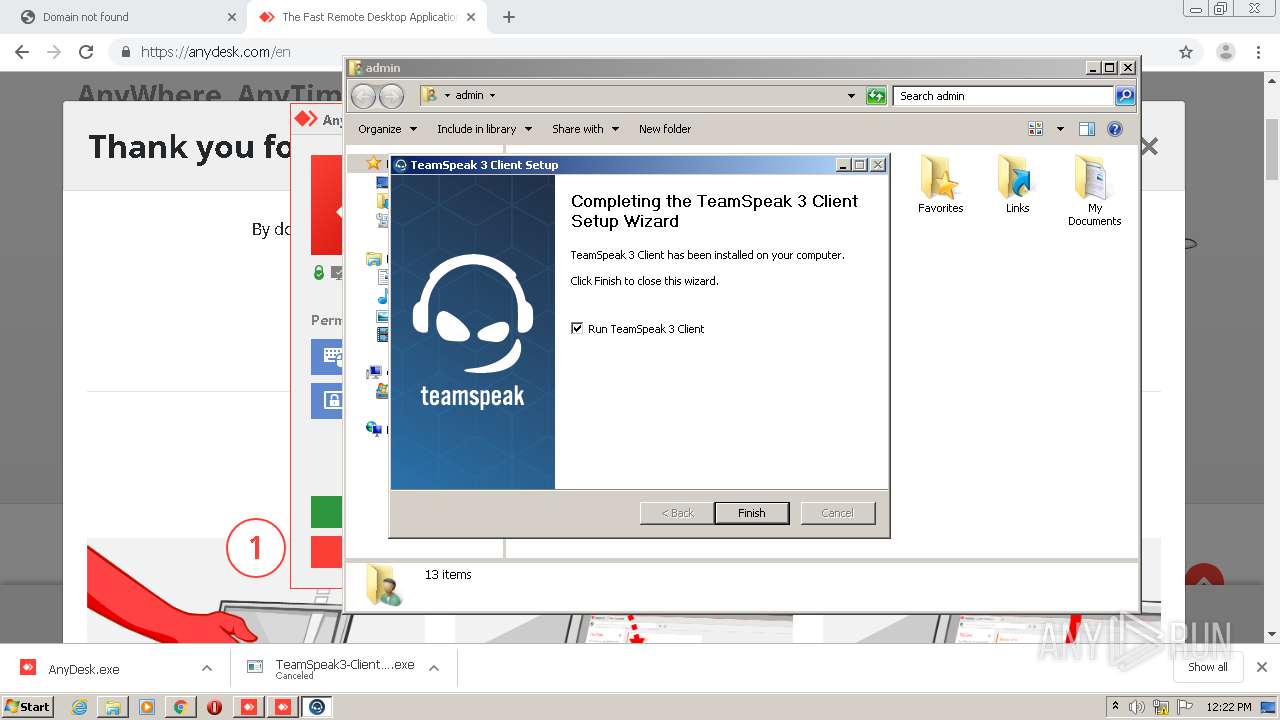Click volume icon in system tray

pos(1137,707)
